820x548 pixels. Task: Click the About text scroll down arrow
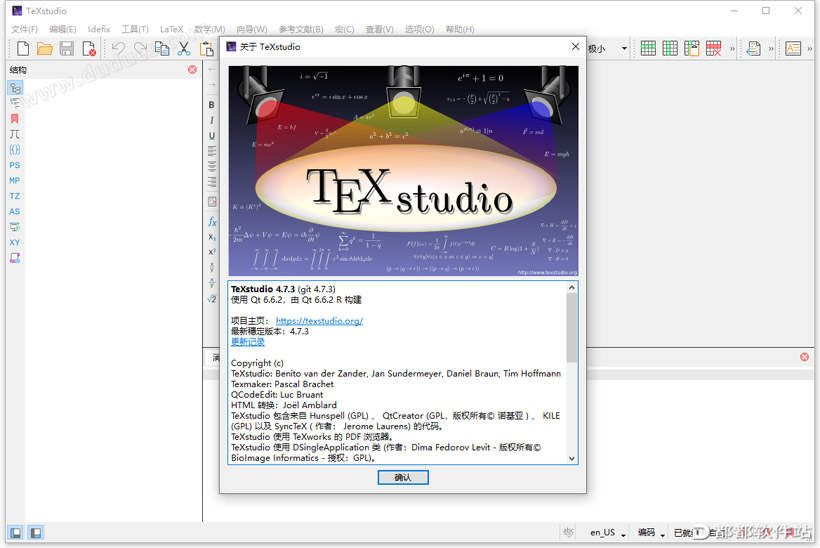click(572, 459)
